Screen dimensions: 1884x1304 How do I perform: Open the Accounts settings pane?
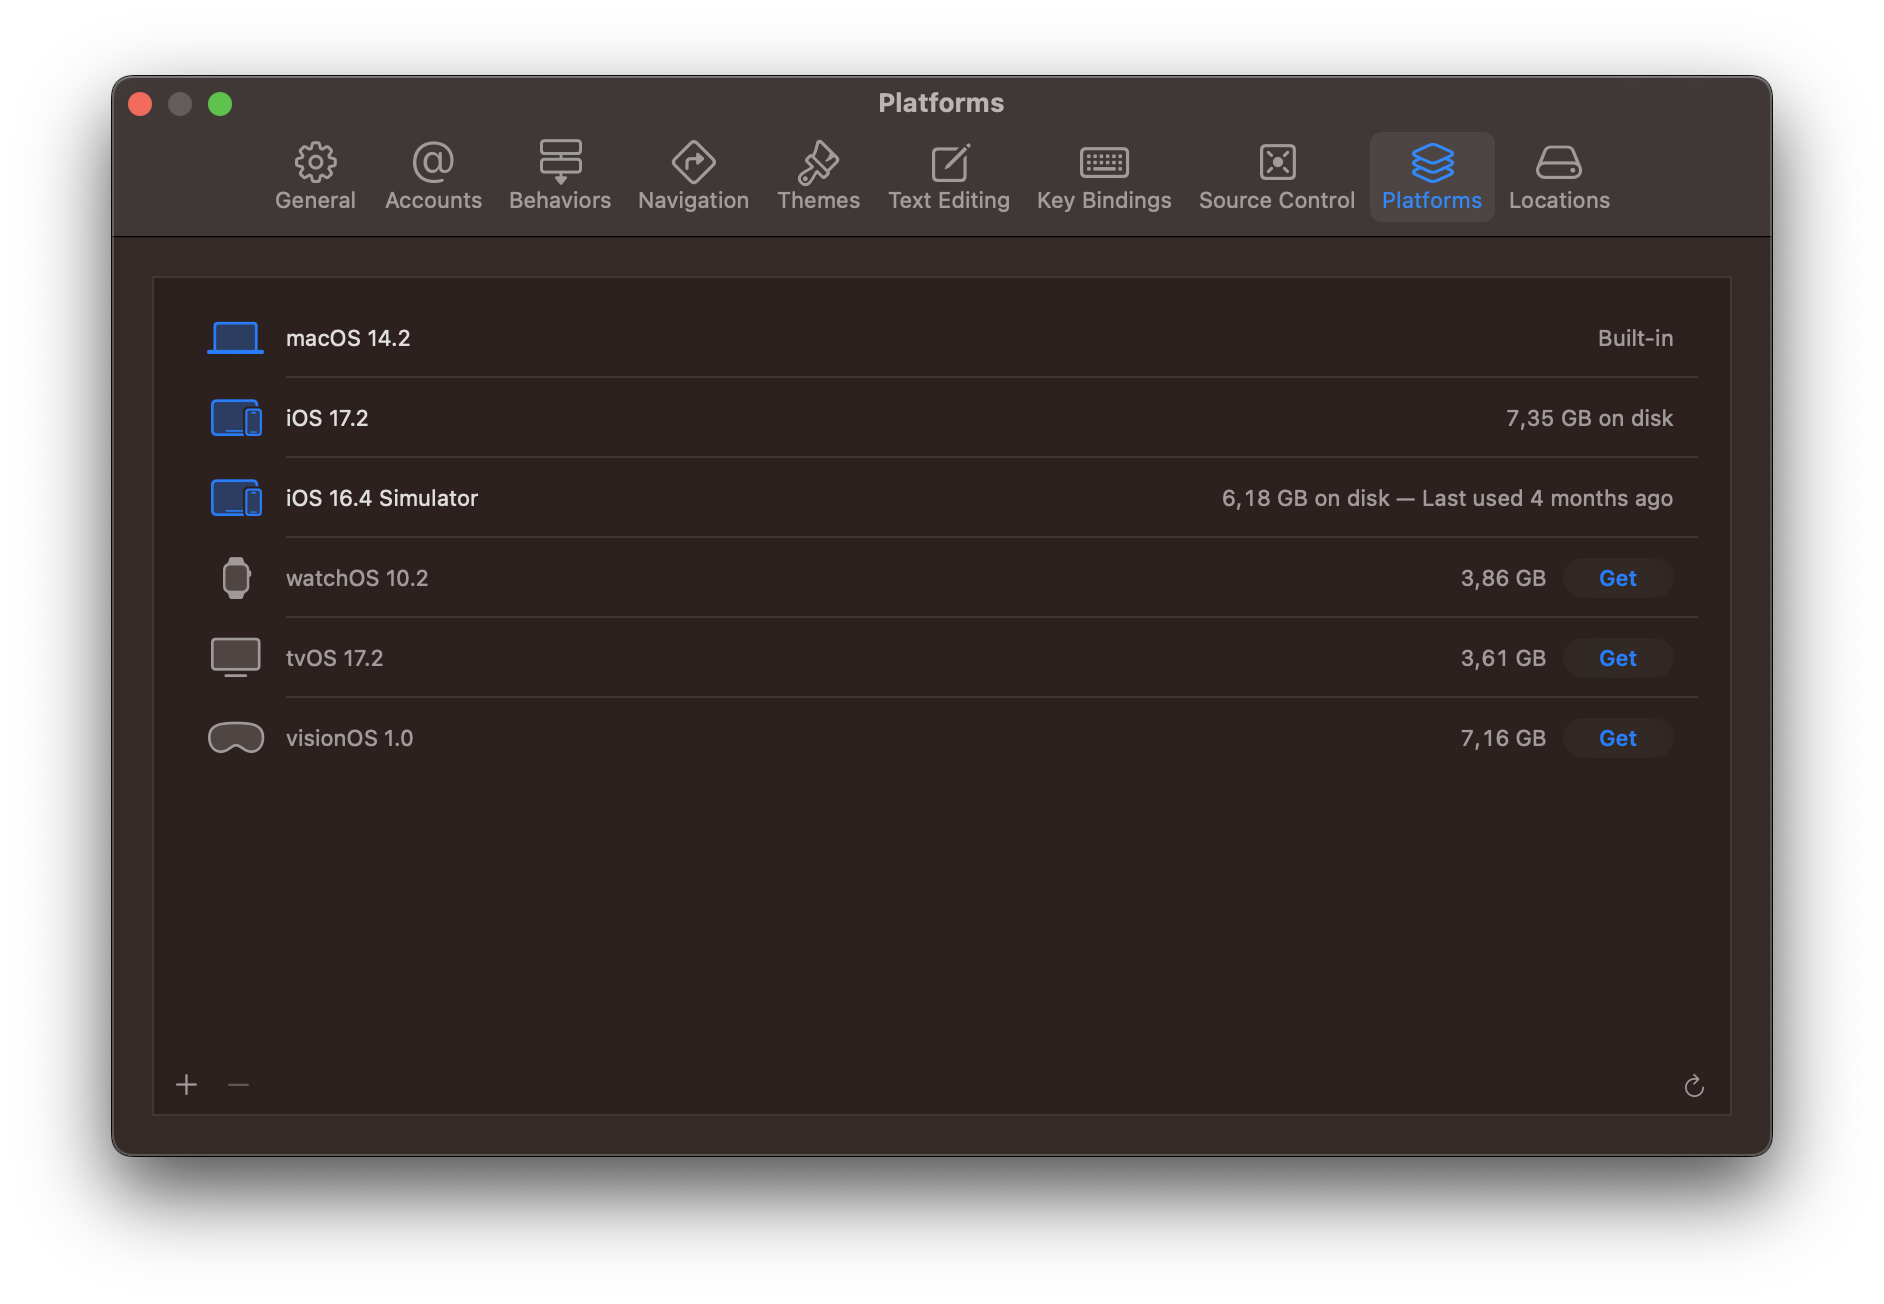pos(433,176)
